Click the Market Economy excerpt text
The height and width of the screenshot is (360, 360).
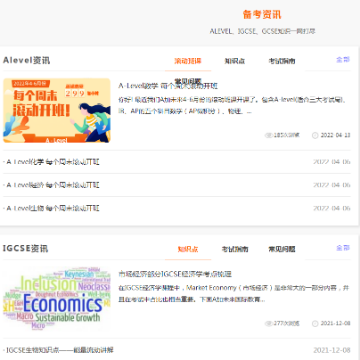[234, 294]
